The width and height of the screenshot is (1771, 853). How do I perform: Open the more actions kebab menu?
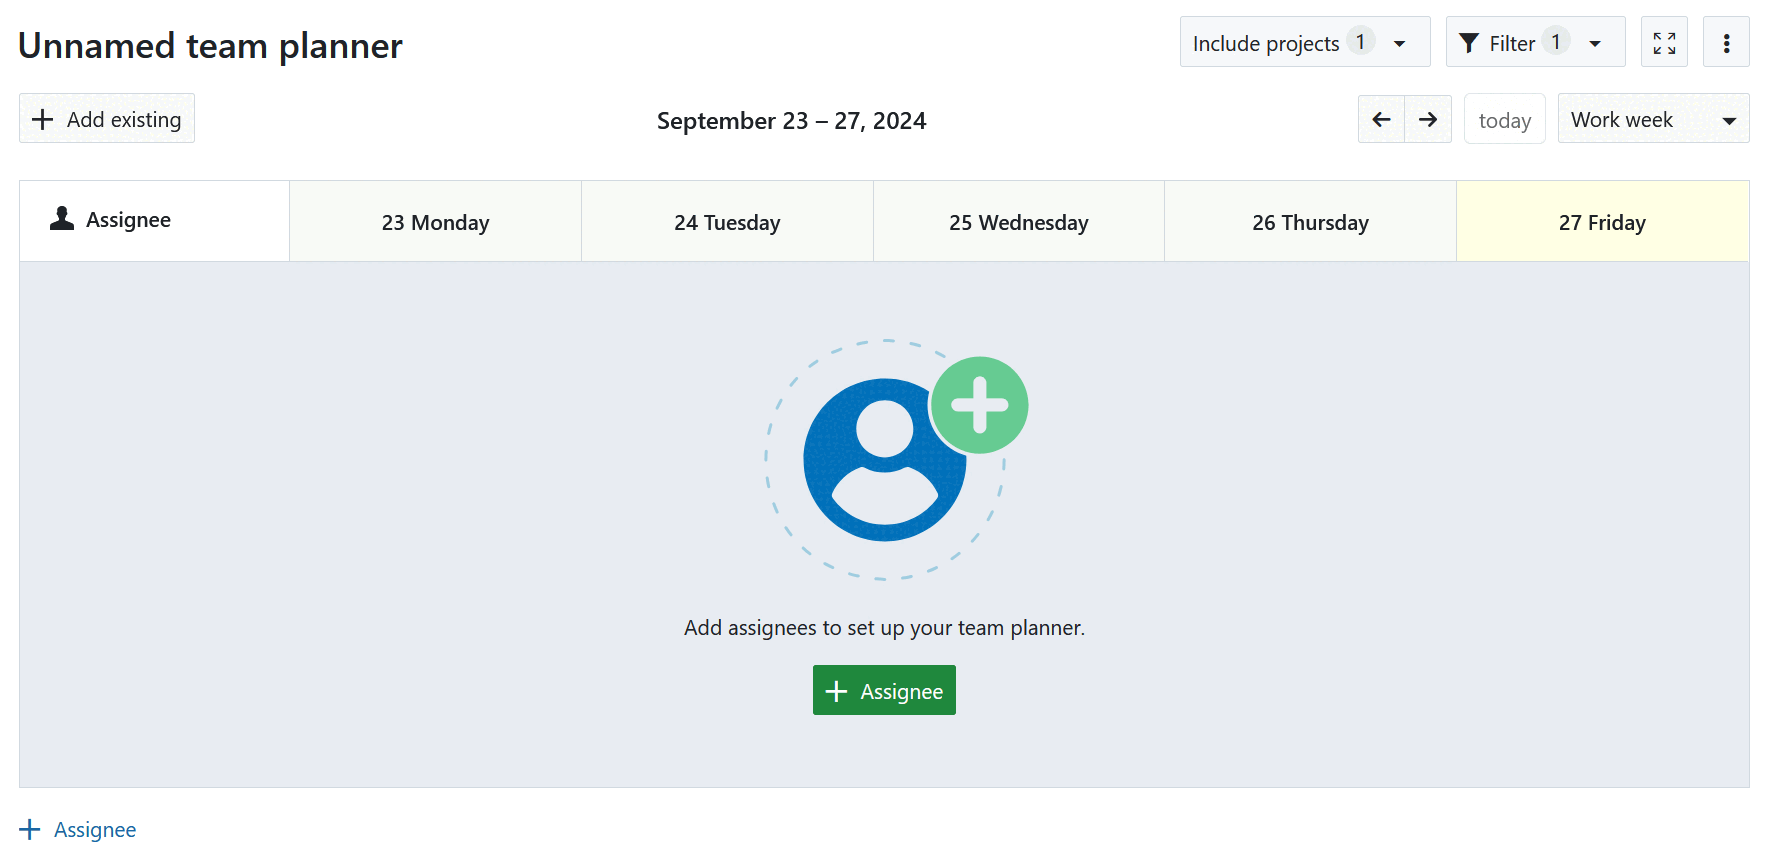click(1727, 42)
